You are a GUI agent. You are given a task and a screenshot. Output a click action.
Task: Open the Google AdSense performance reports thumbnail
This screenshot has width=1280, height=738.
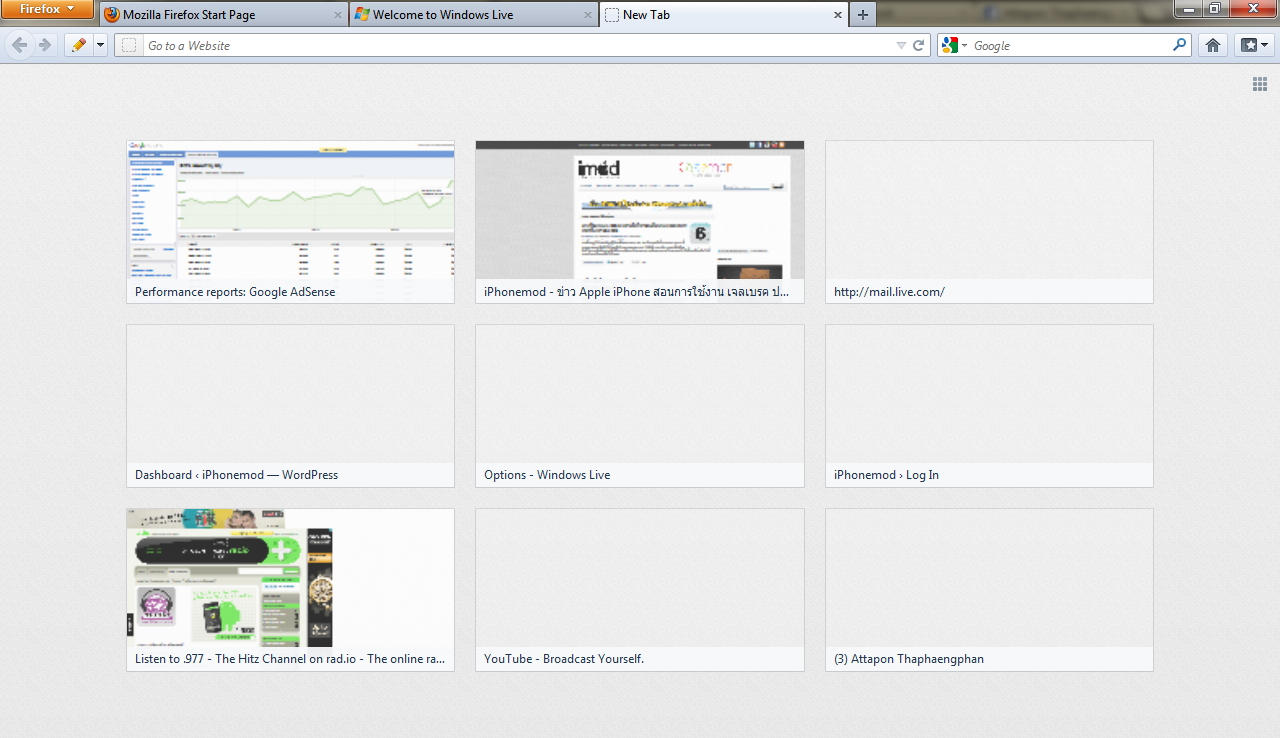290,221
